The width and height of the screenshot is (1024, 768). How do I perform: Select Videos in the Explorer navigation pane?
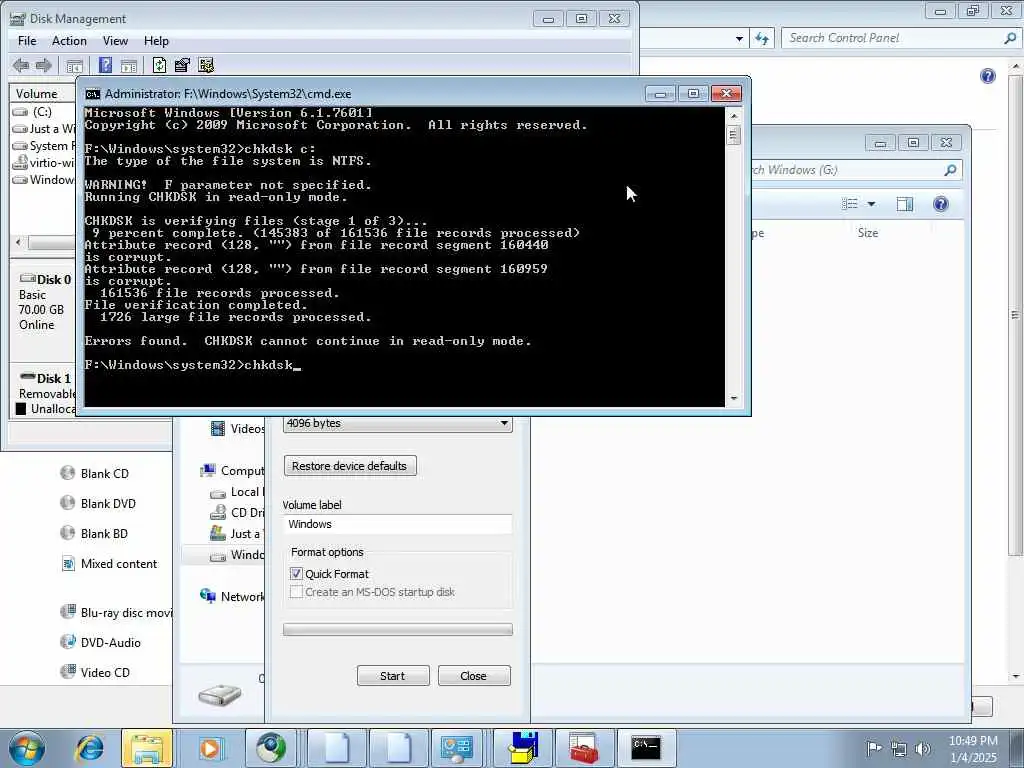238,428
